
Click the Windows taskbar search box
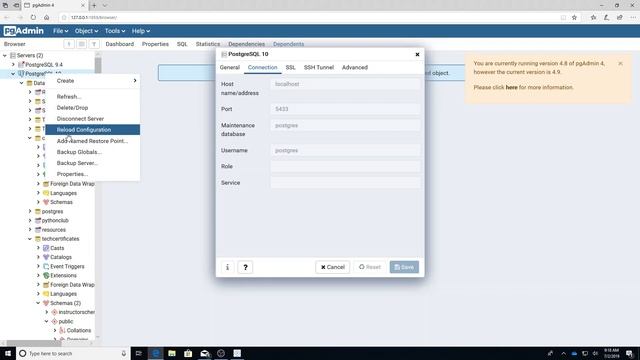73,353
